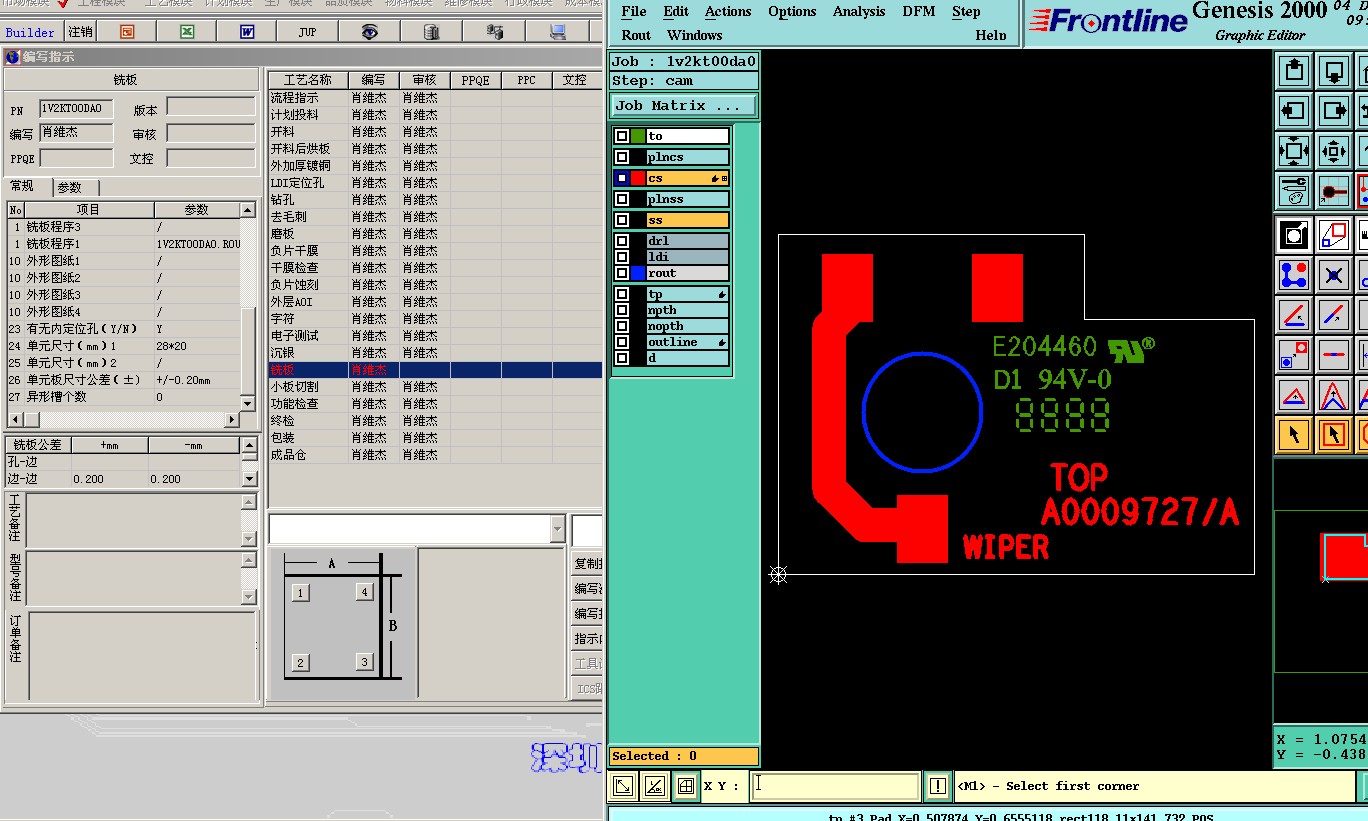Image resolution: width=1368 pixels, height=821 pixels.
Task: Click the diagonal red-blue line measure icon
Action: click(1334, 315)
